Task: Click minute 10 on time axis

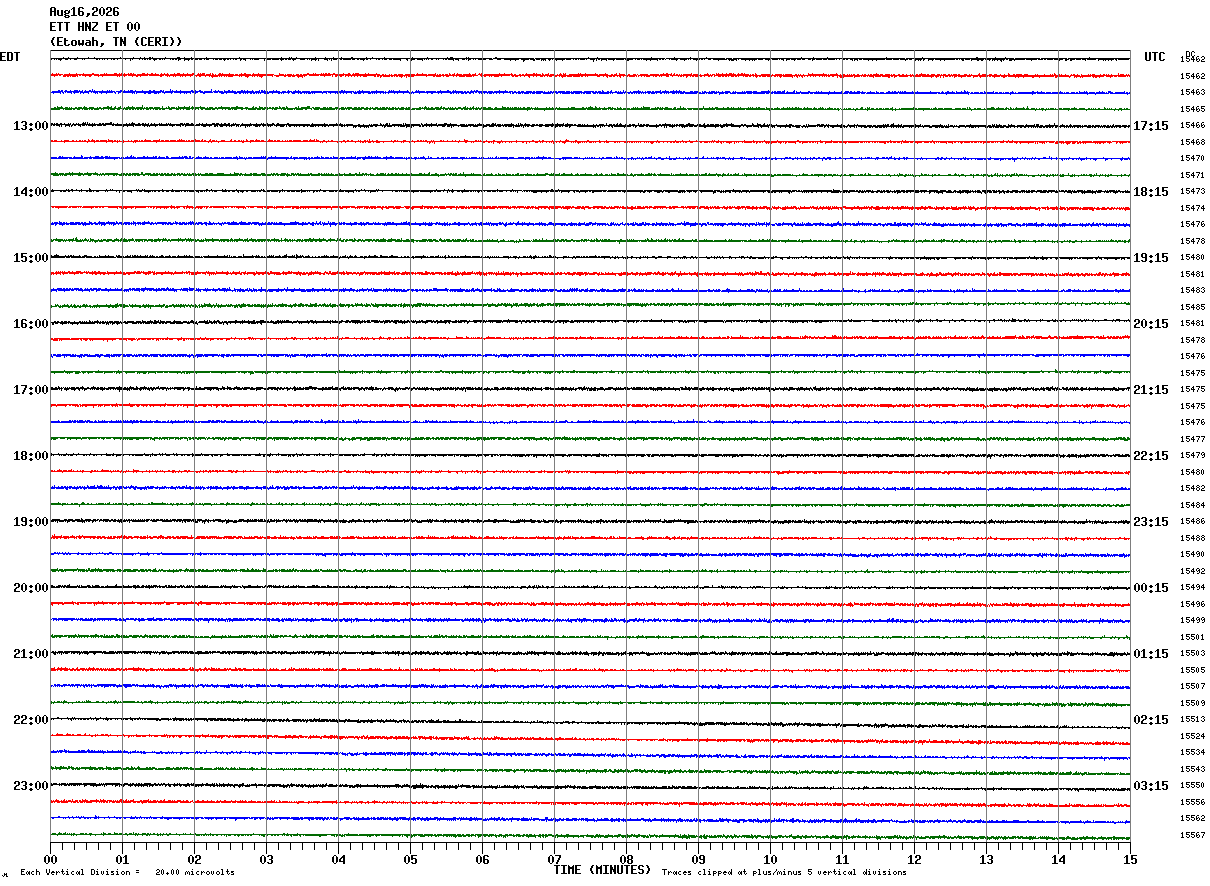Action: pos(770,859)
